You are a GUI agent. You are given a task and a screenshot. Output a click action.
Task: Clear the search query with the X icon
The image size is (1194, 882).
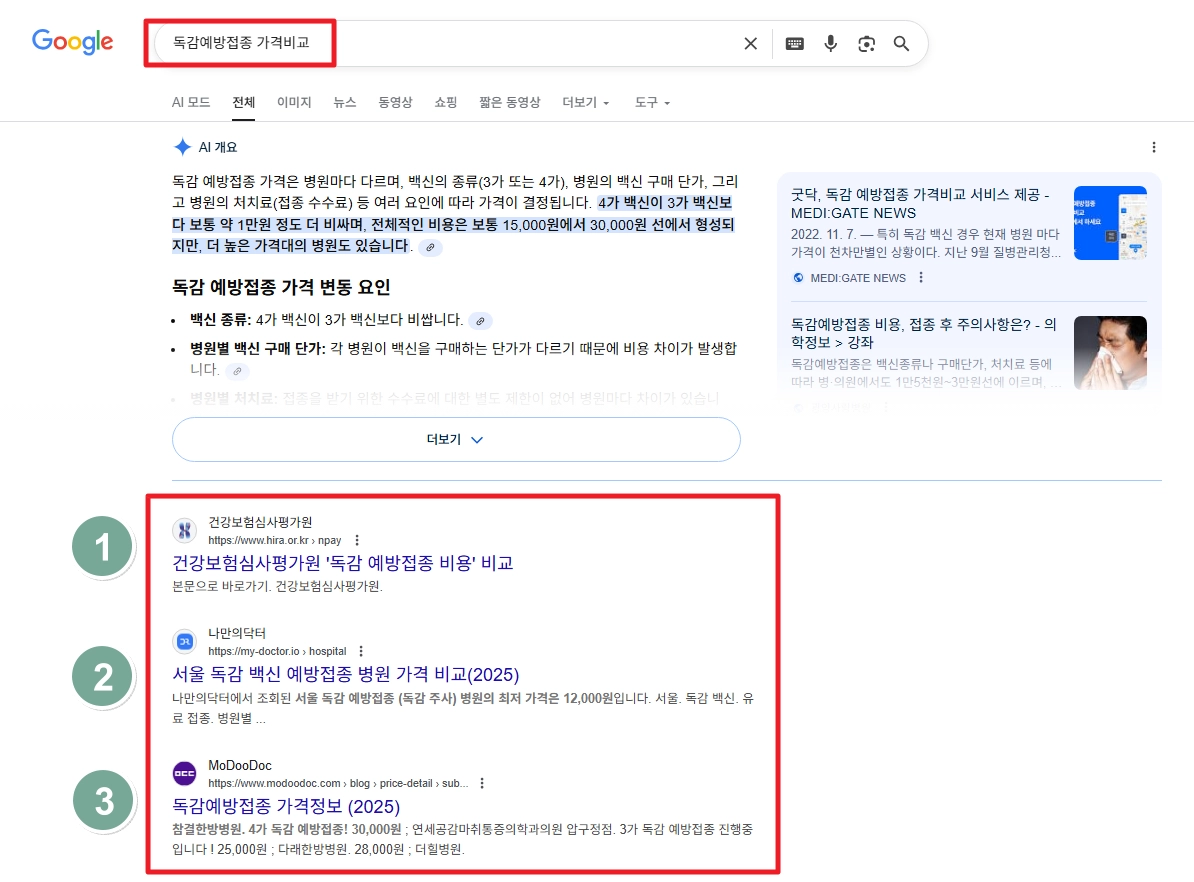tap(751, 43)
